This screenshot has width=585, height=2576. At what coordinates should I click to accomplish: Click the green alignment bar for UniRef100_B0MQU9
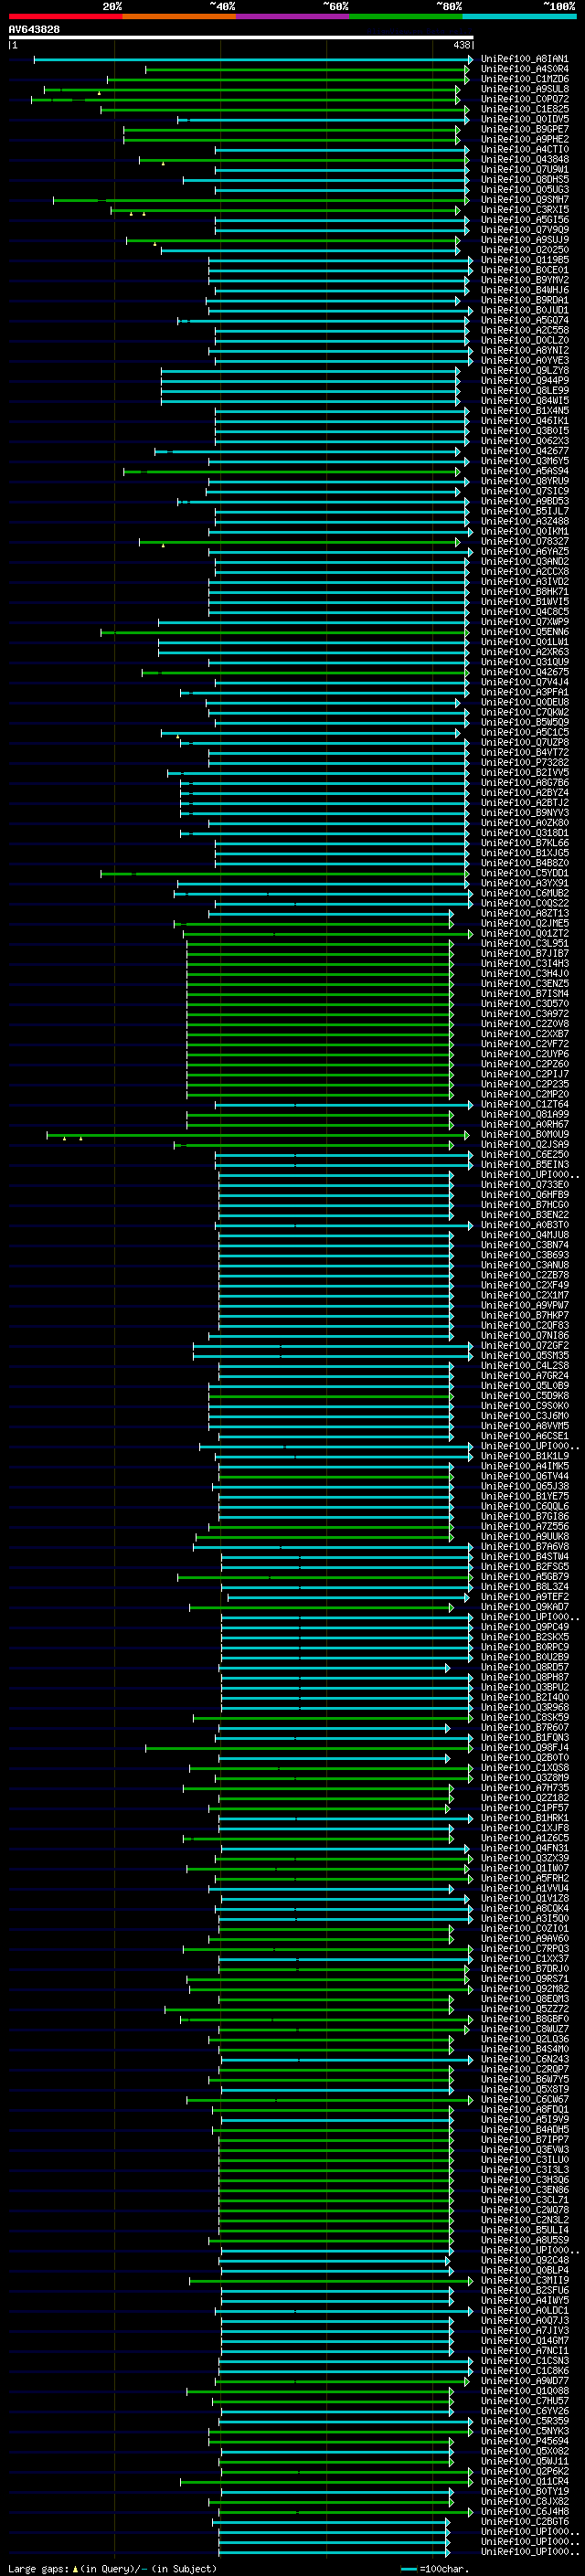(258, 1134)
